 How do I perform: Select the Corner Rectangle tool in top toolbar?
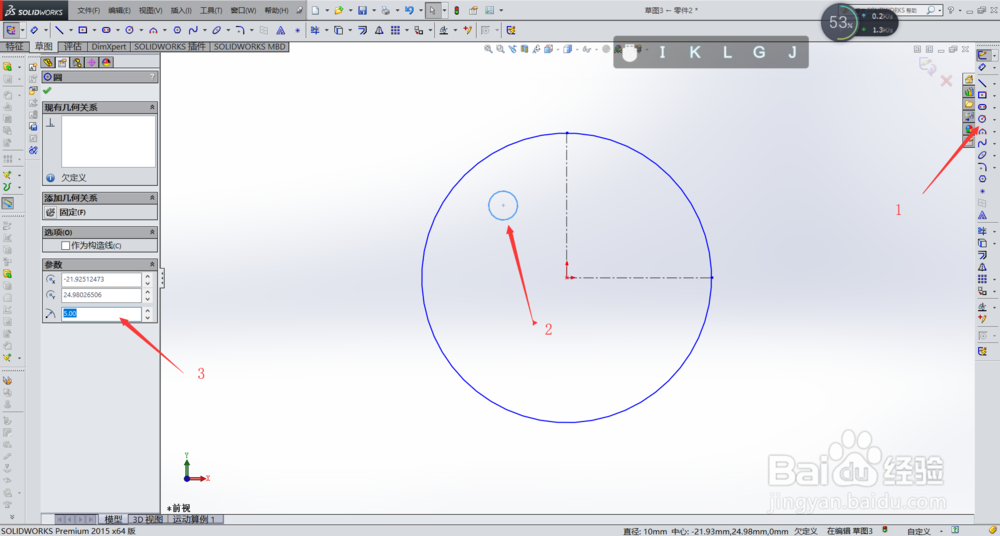click(82, 30)
